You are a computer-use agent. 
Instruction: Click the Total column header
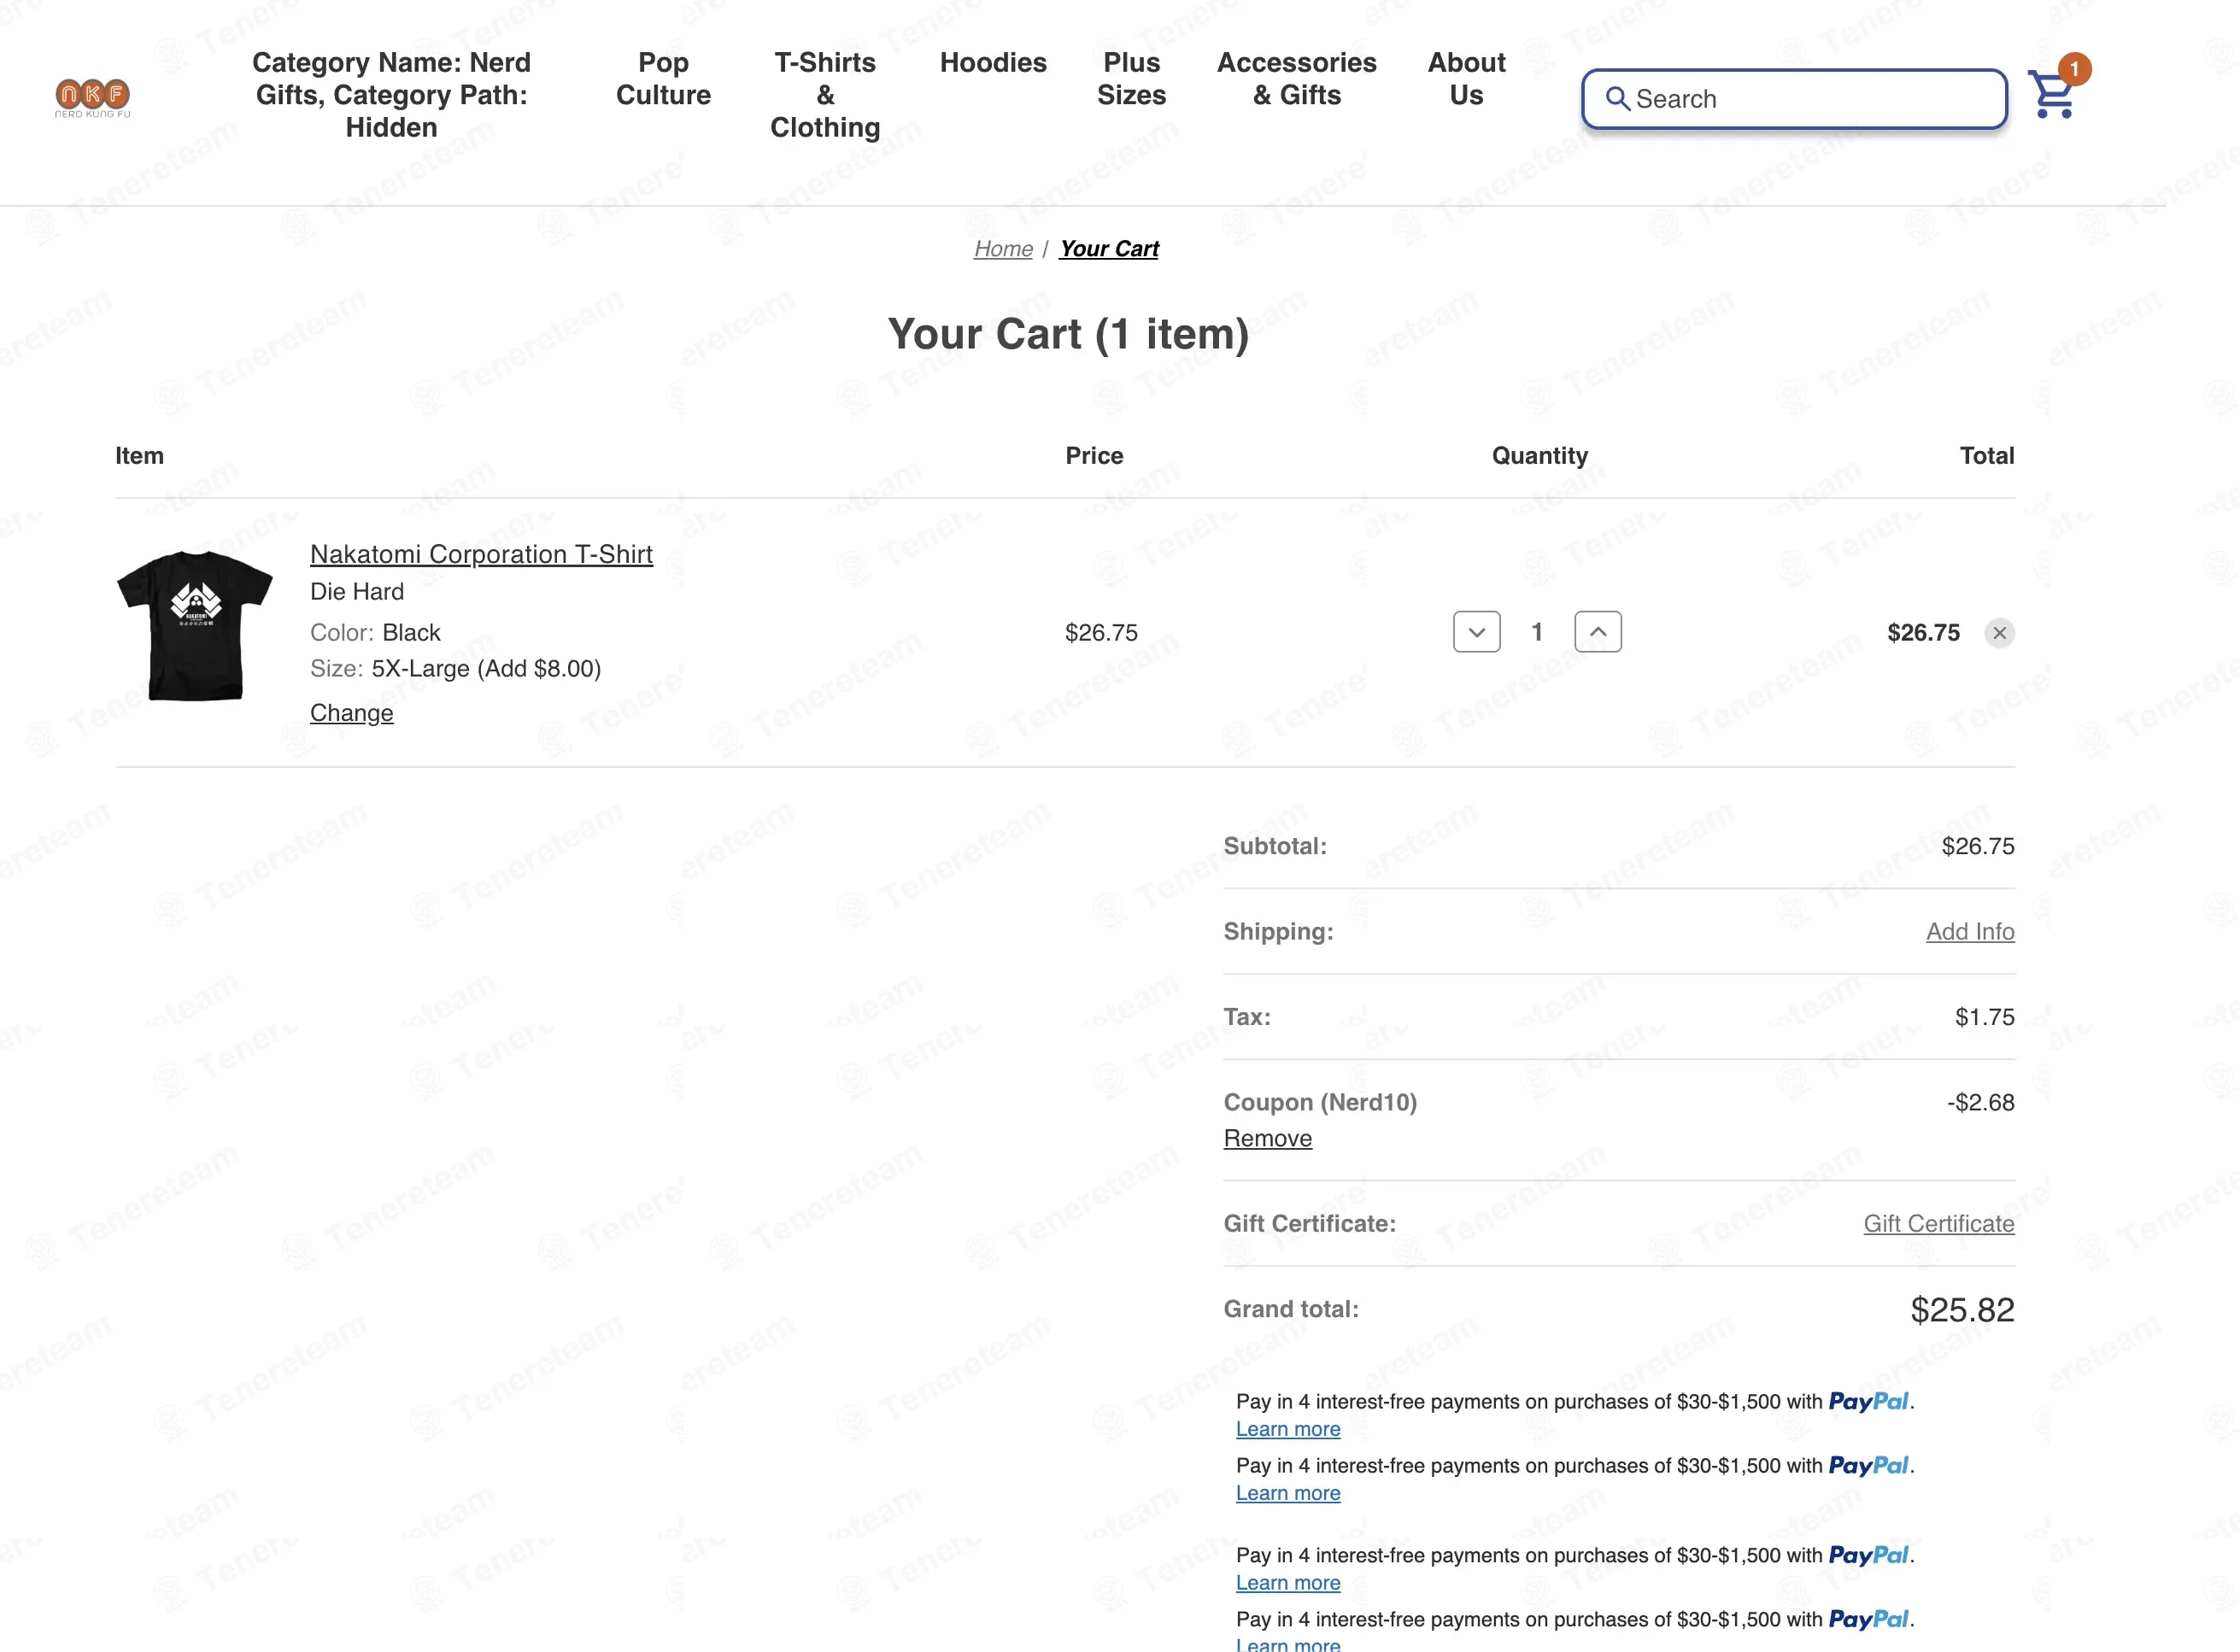[1986, 456]
